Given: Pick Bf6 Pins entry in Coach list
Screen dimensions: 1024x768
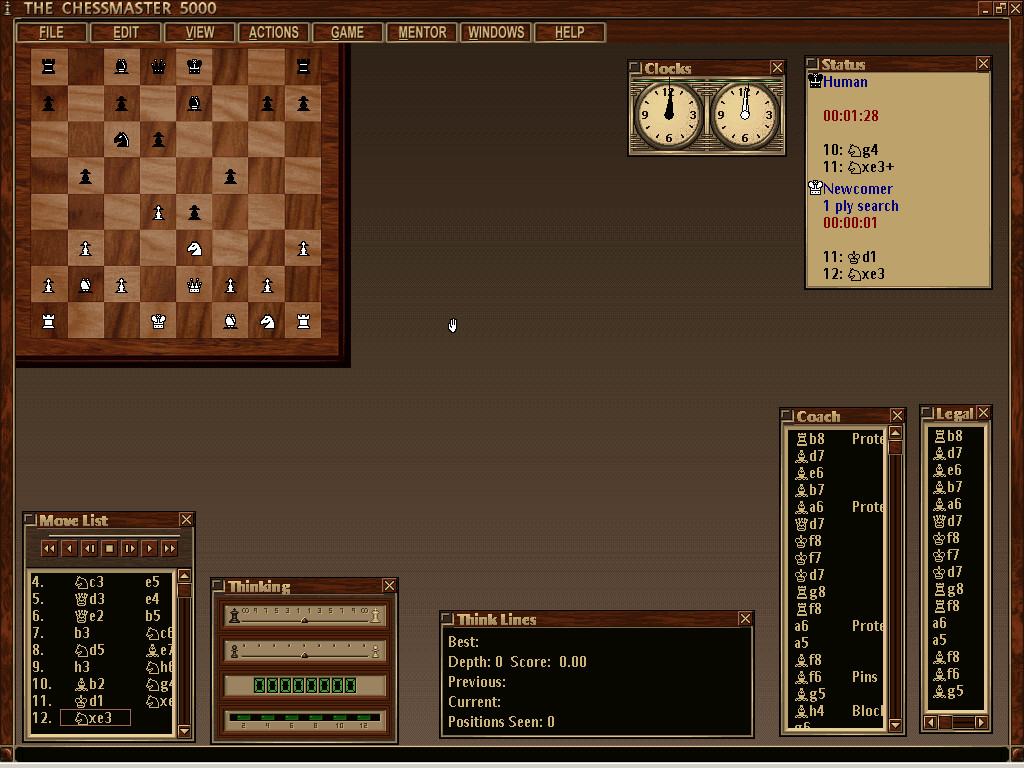Looking at the screenshot, I should [837, 677].
